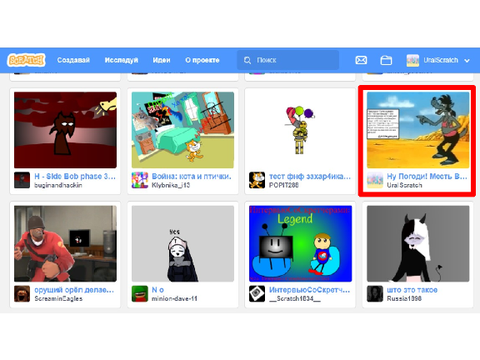The width and height of the screenshot is (480, 360).
Task: Open the Legend interview project thumbnail
Action: point(300,244)
